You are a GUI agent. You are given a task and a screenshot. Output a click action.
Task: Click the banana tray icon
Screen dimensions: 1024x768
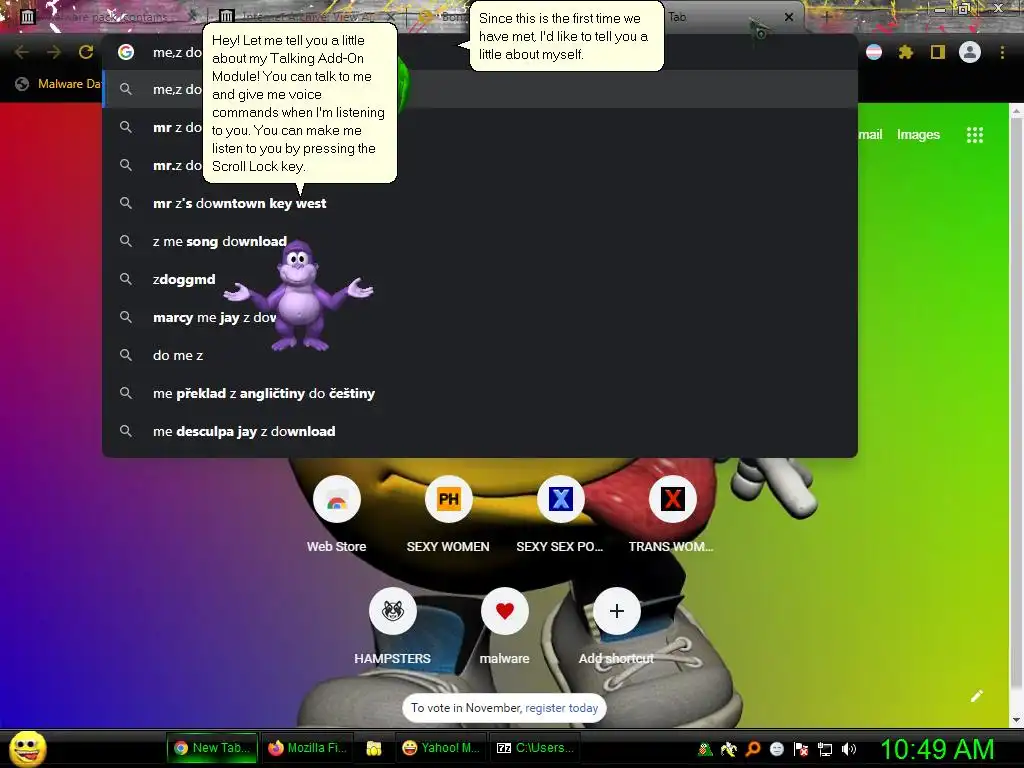(x=728, y=749)
